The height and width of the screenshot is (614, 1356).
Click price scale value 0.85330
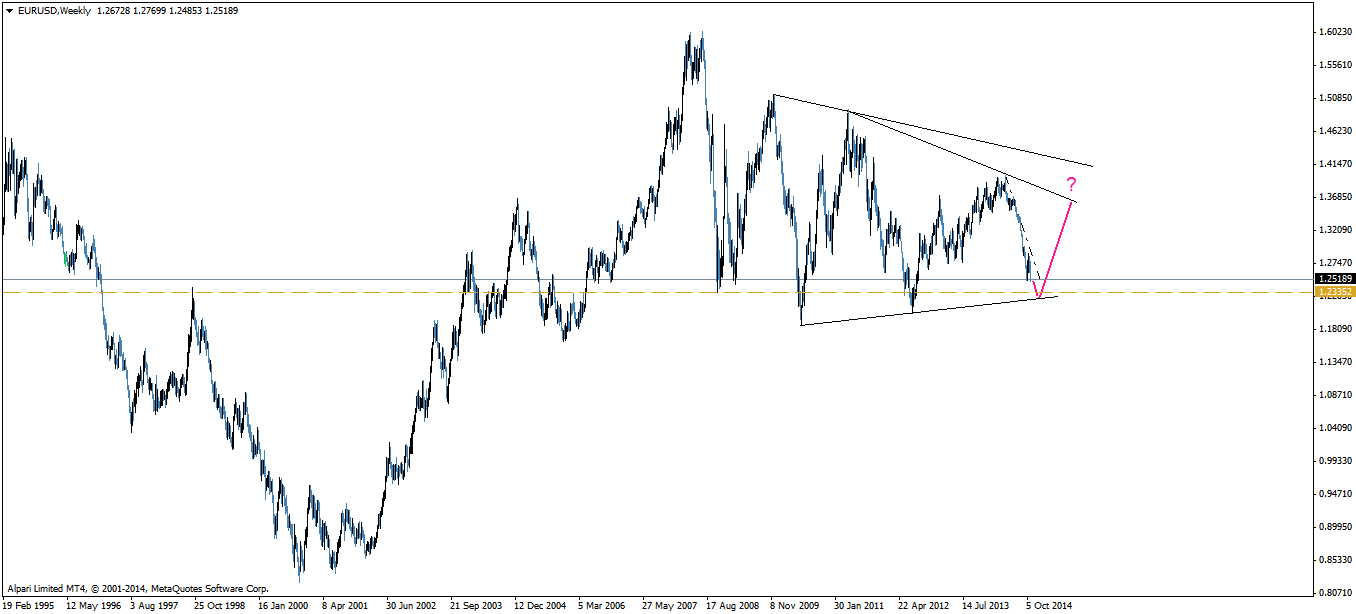1337,560
